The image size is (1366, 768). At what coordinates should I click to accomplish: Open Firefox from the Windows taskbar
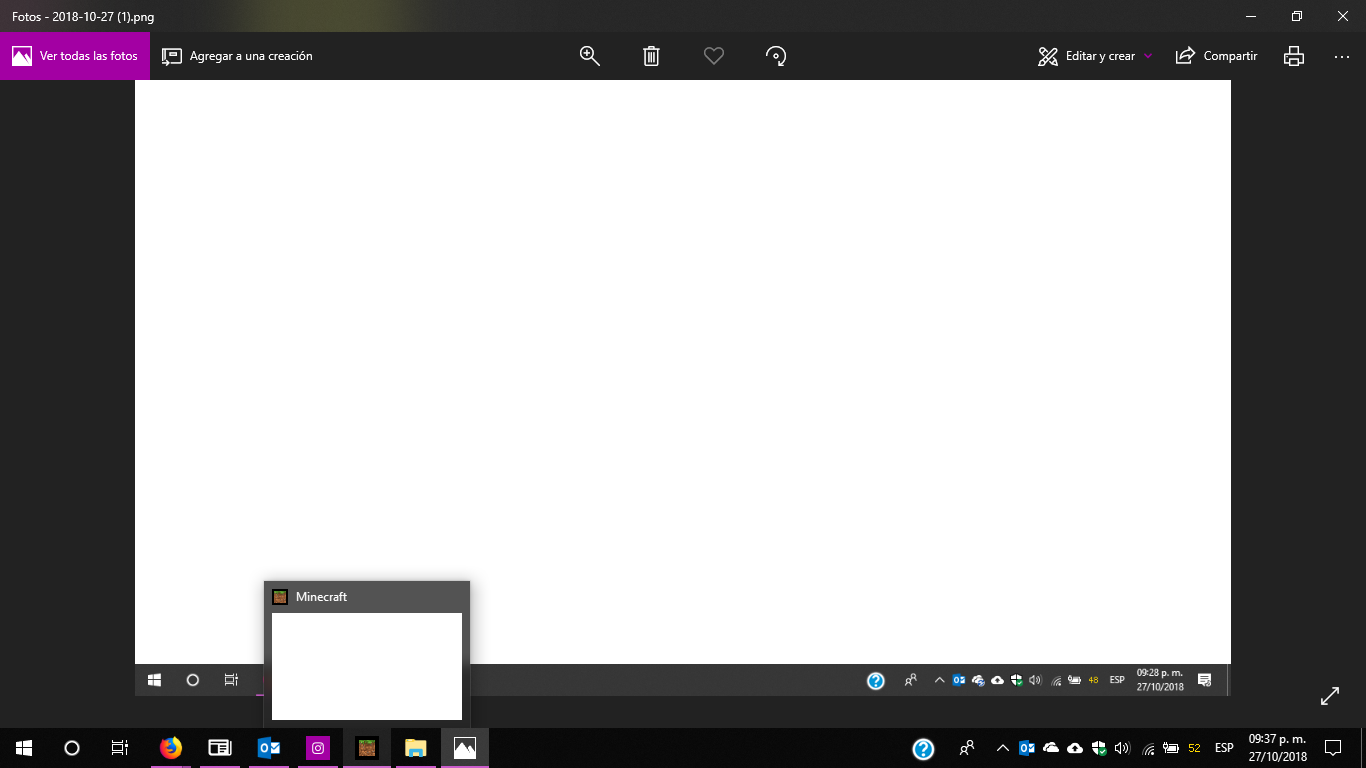coord(171,747)
